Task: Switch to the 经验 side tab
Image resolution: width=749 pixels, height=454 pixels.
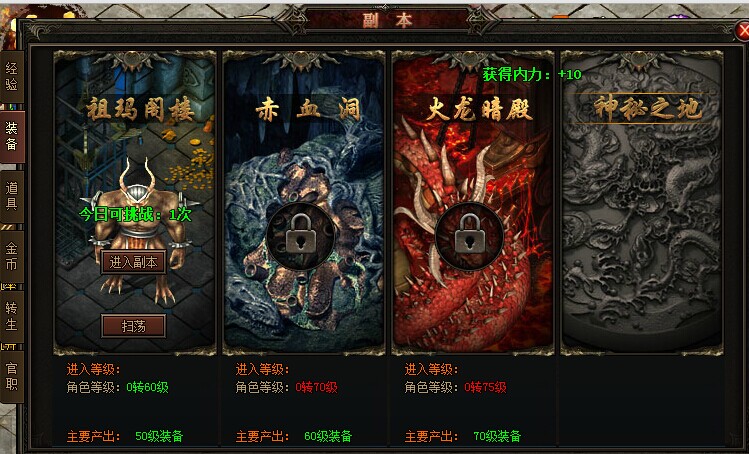Action: (x=11, y=76)
